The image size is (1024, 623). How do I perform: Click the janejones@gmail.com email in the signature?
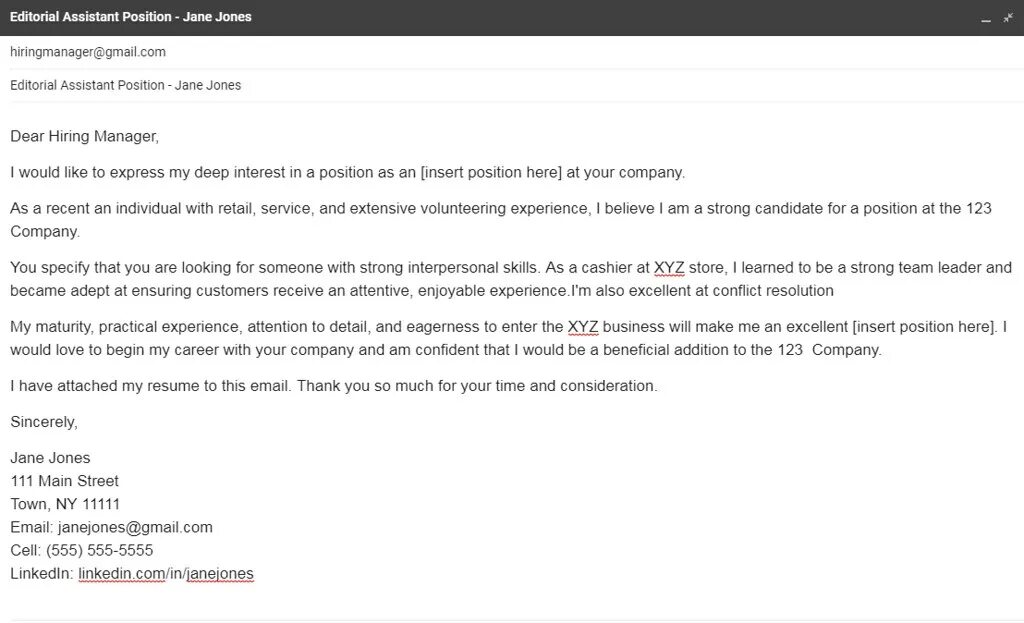[x=135, y=527]
